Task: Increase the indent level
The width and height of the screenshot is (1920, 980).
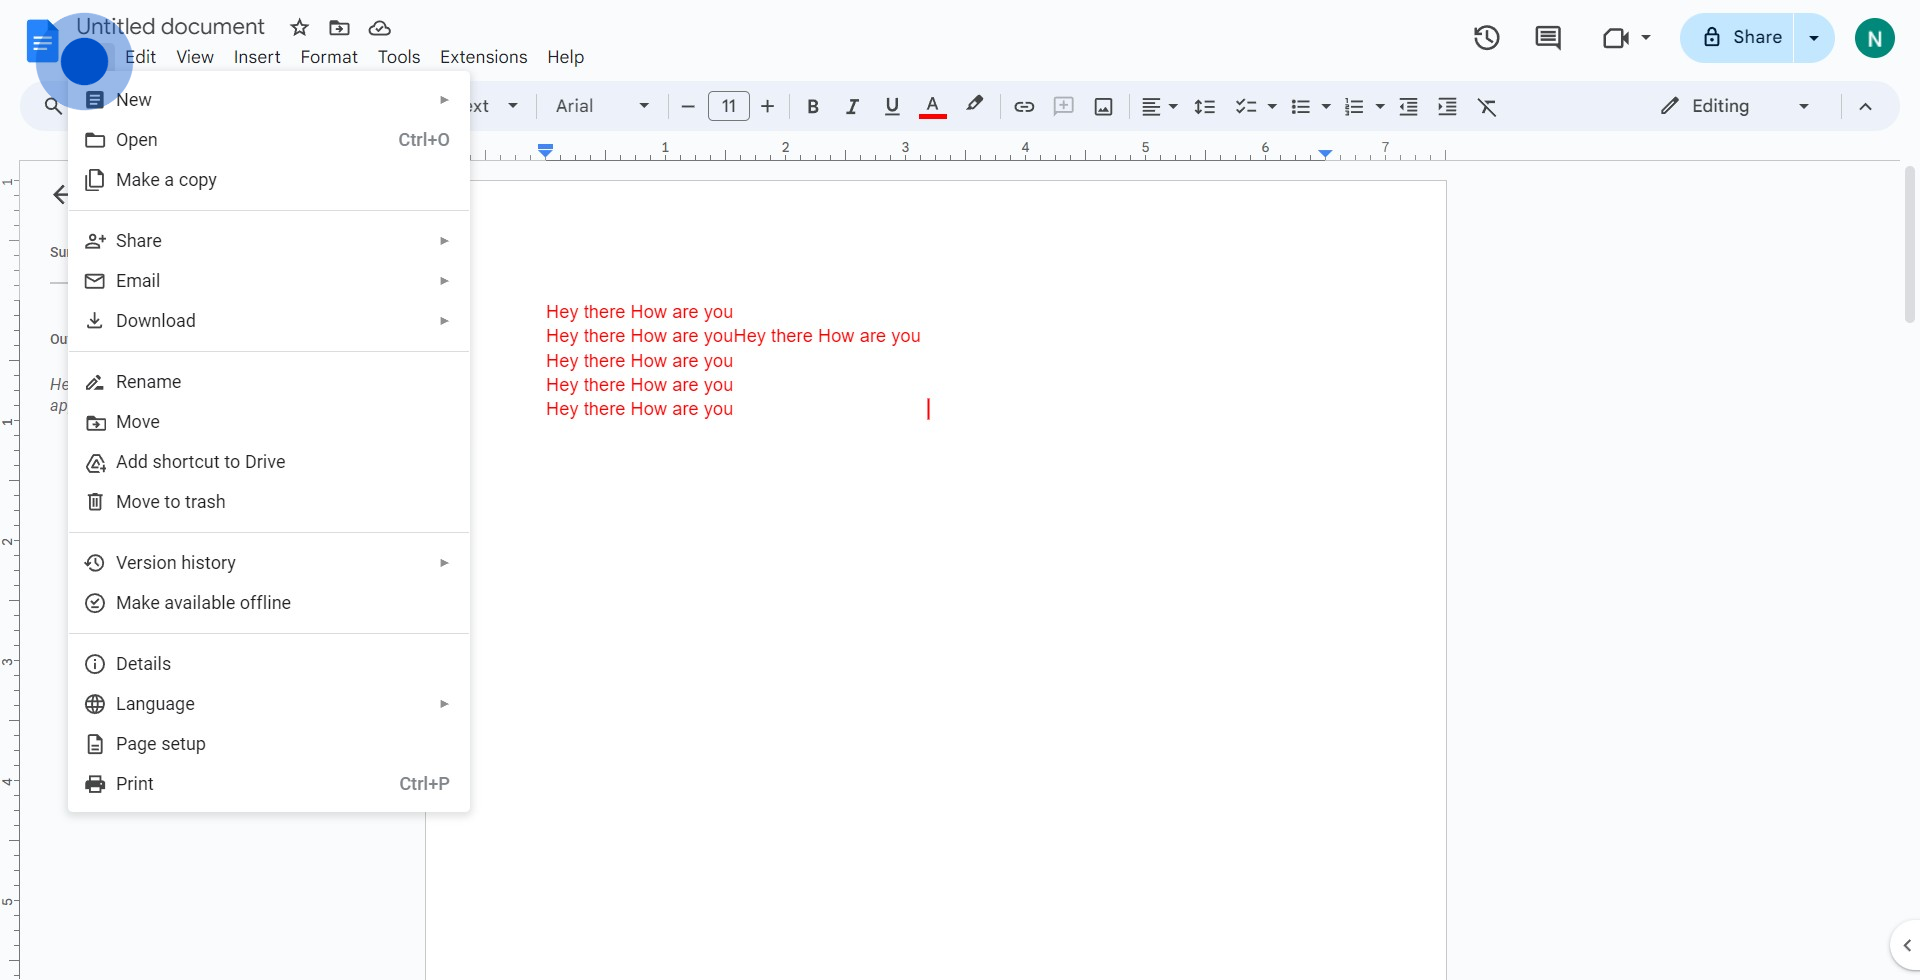Action: pos(1447,106)
